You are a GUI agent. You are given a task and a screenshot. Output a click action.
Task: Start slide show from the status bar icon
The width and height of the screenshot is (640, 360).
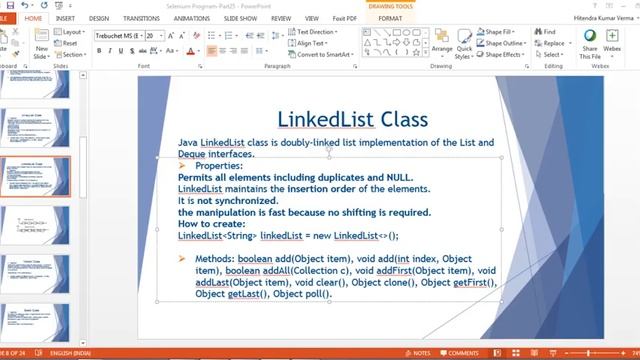(x=553, y=353)
